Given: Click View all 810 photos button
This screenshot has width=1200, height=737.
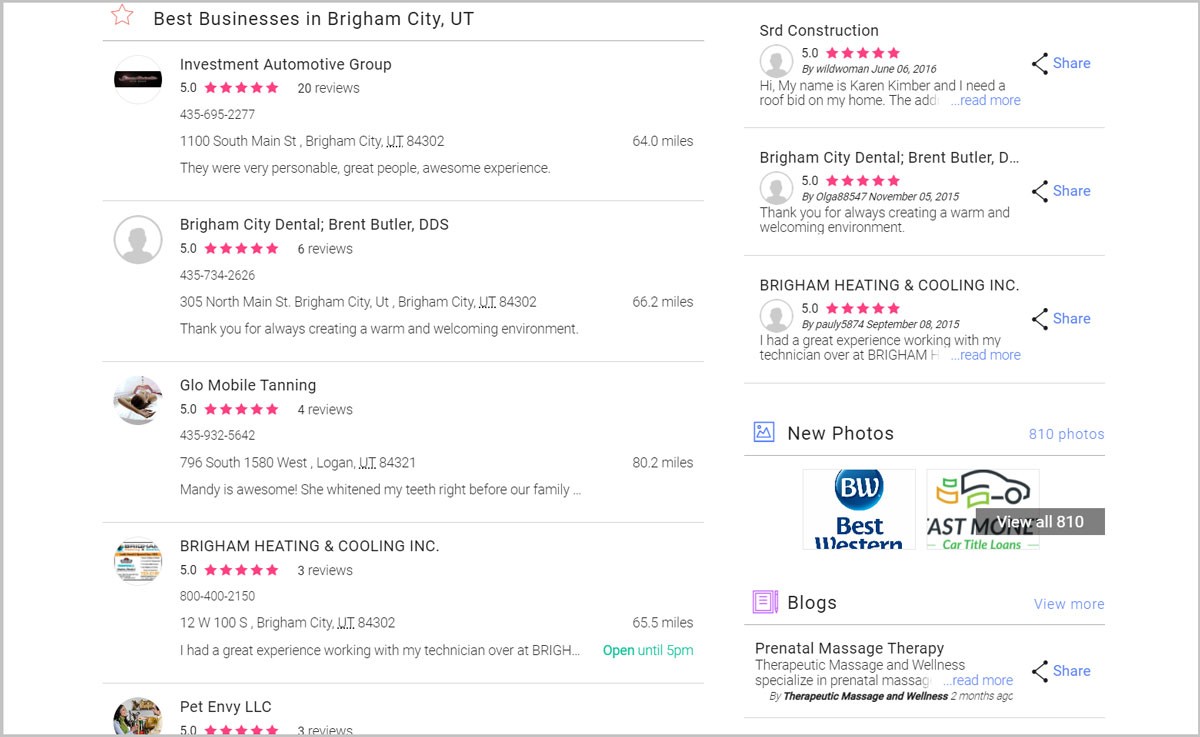Looking at the screenshot, I should click(x=1040, y=521).
